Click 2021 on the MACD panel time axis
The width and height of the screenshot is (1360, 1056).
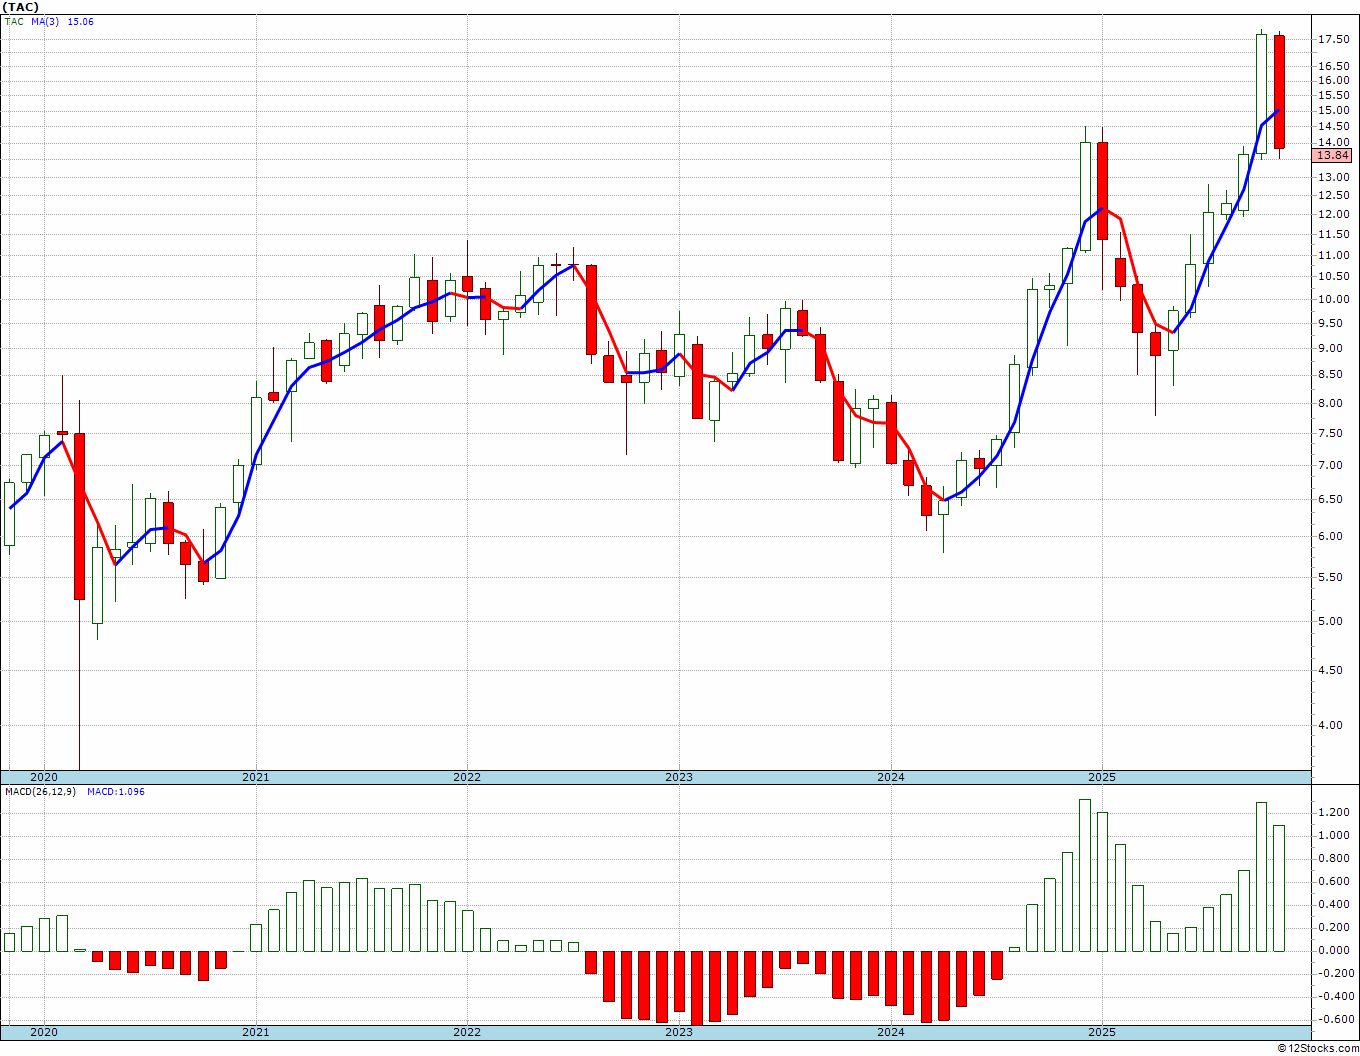256,1032
